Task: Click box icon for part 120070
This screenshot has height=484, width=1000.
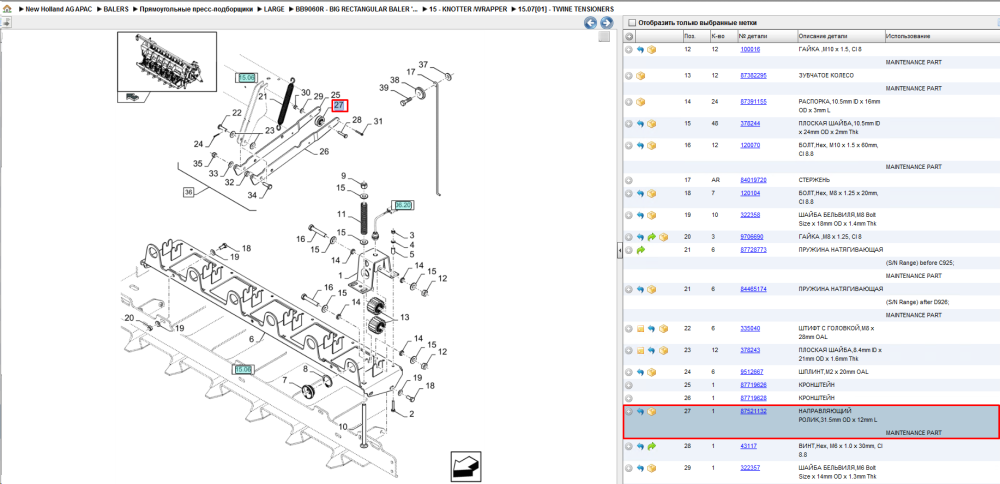Action: 652,145
